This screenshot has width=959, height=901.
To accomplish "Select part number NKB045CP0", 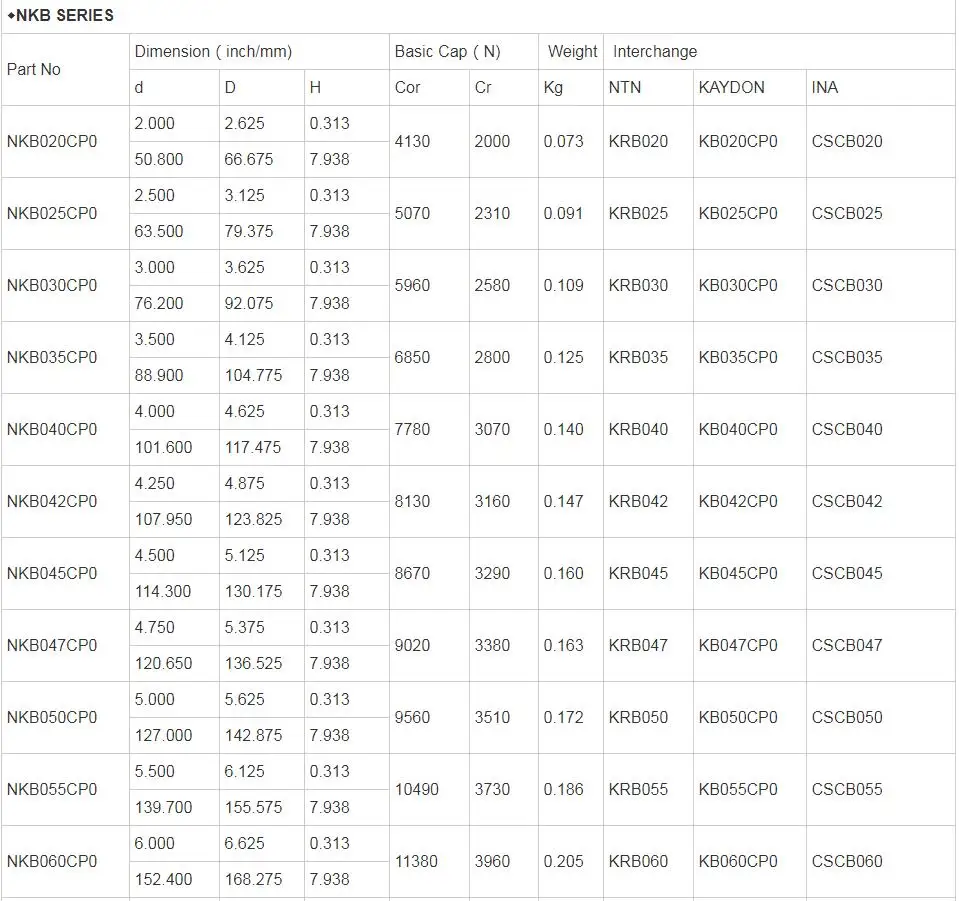I will (52, 574).
